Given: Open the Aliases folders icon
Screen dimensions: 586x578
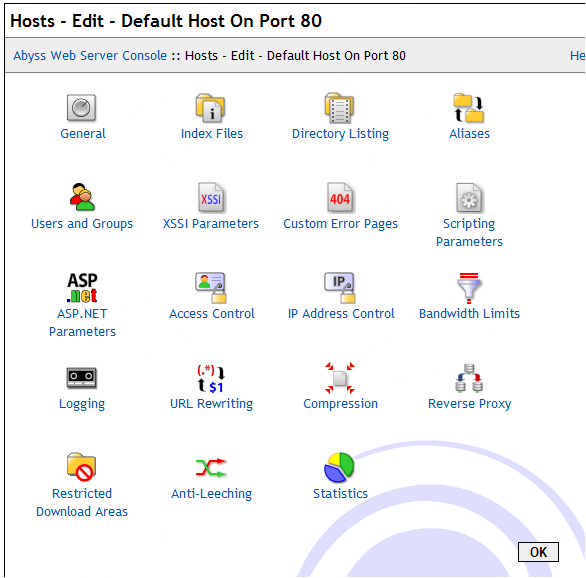Looking at the screenshot, I should coord(469,108).
